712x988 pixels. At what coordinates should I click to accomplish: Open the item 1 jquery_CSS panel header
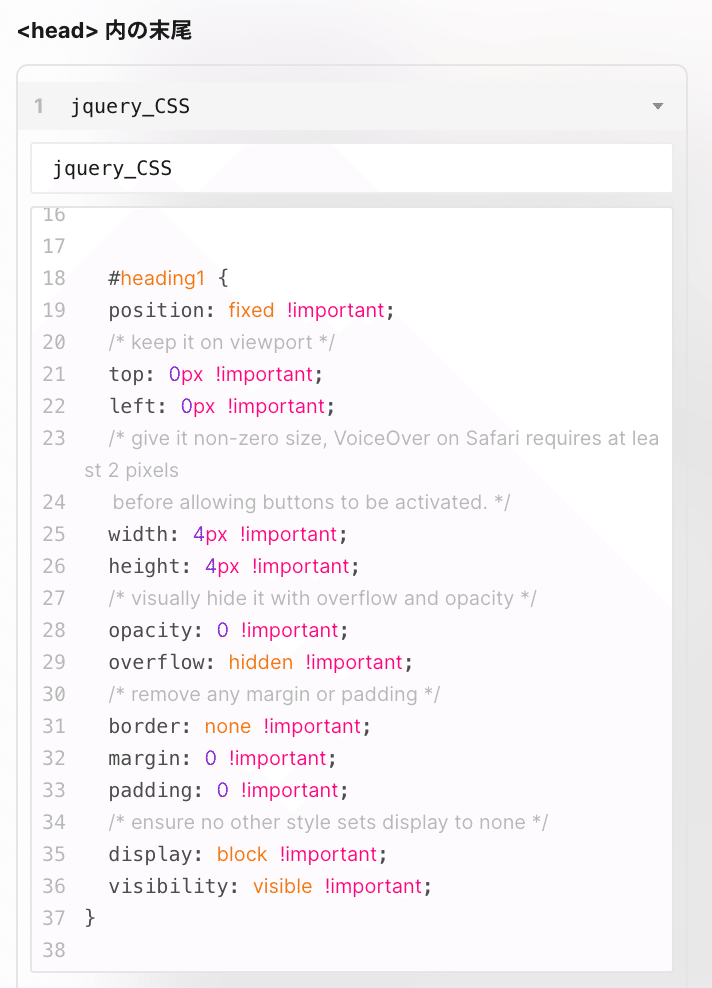click(x=130, y=105)
